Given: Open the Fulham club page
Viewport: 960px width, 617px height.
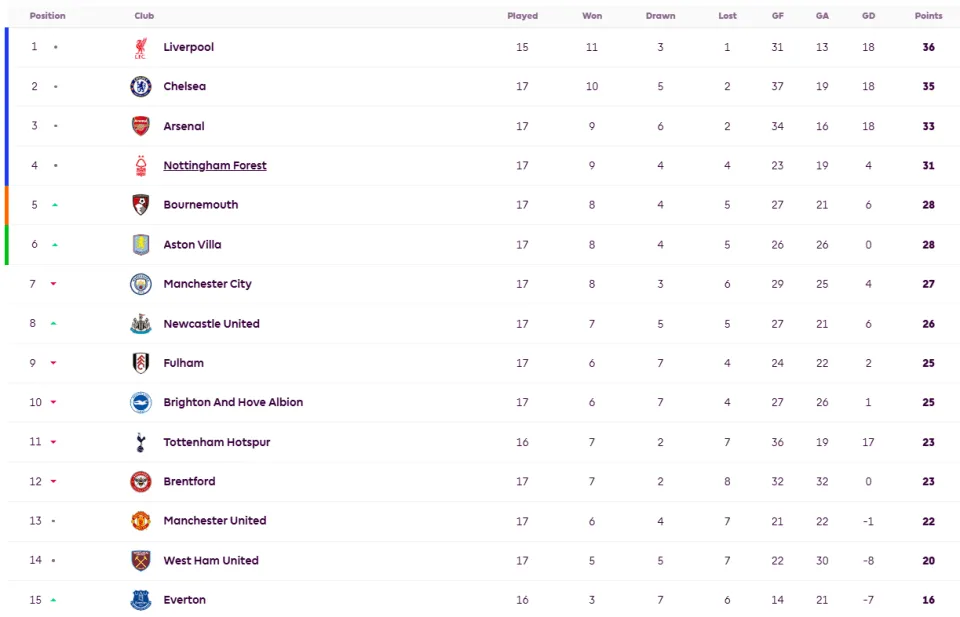Looking at the screenshot, I should 184,363.
